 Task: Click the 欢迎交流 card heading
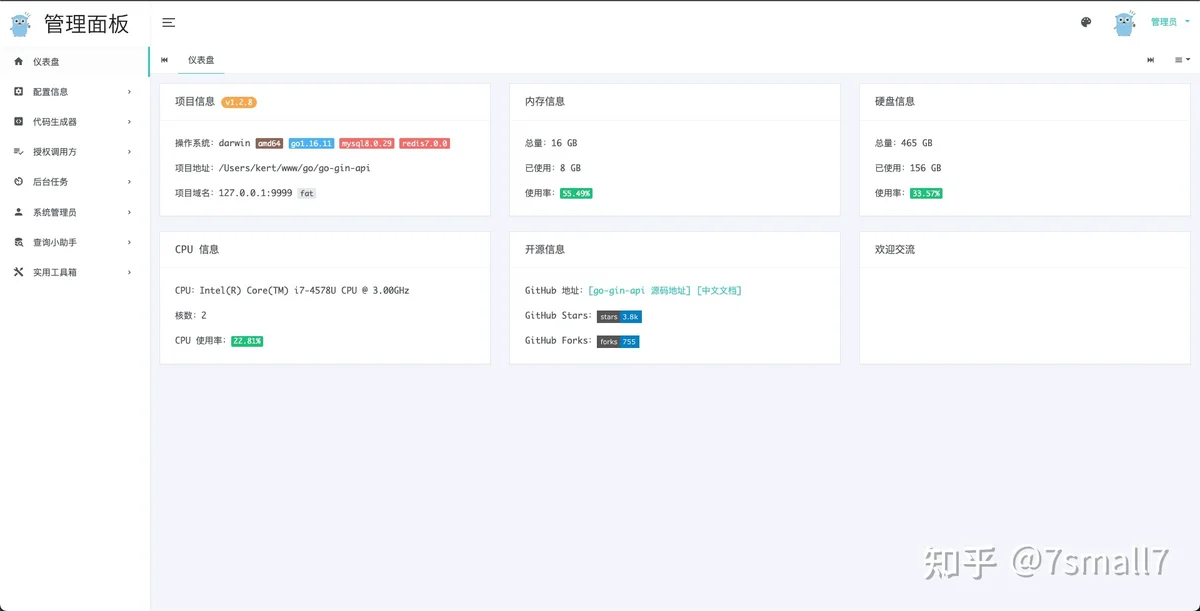coord(895,249)
